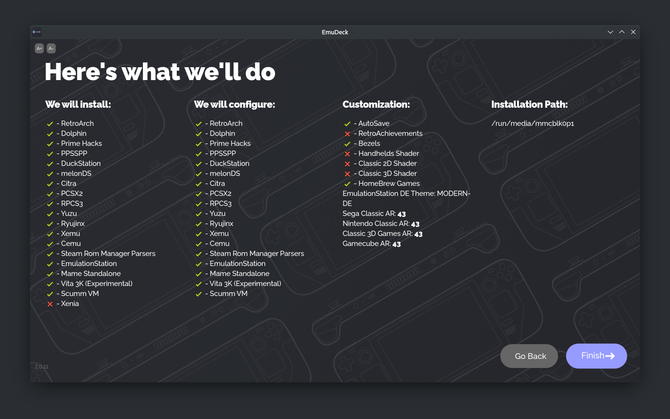Click 'DuckStation' in the install list

tap(81, 164)
